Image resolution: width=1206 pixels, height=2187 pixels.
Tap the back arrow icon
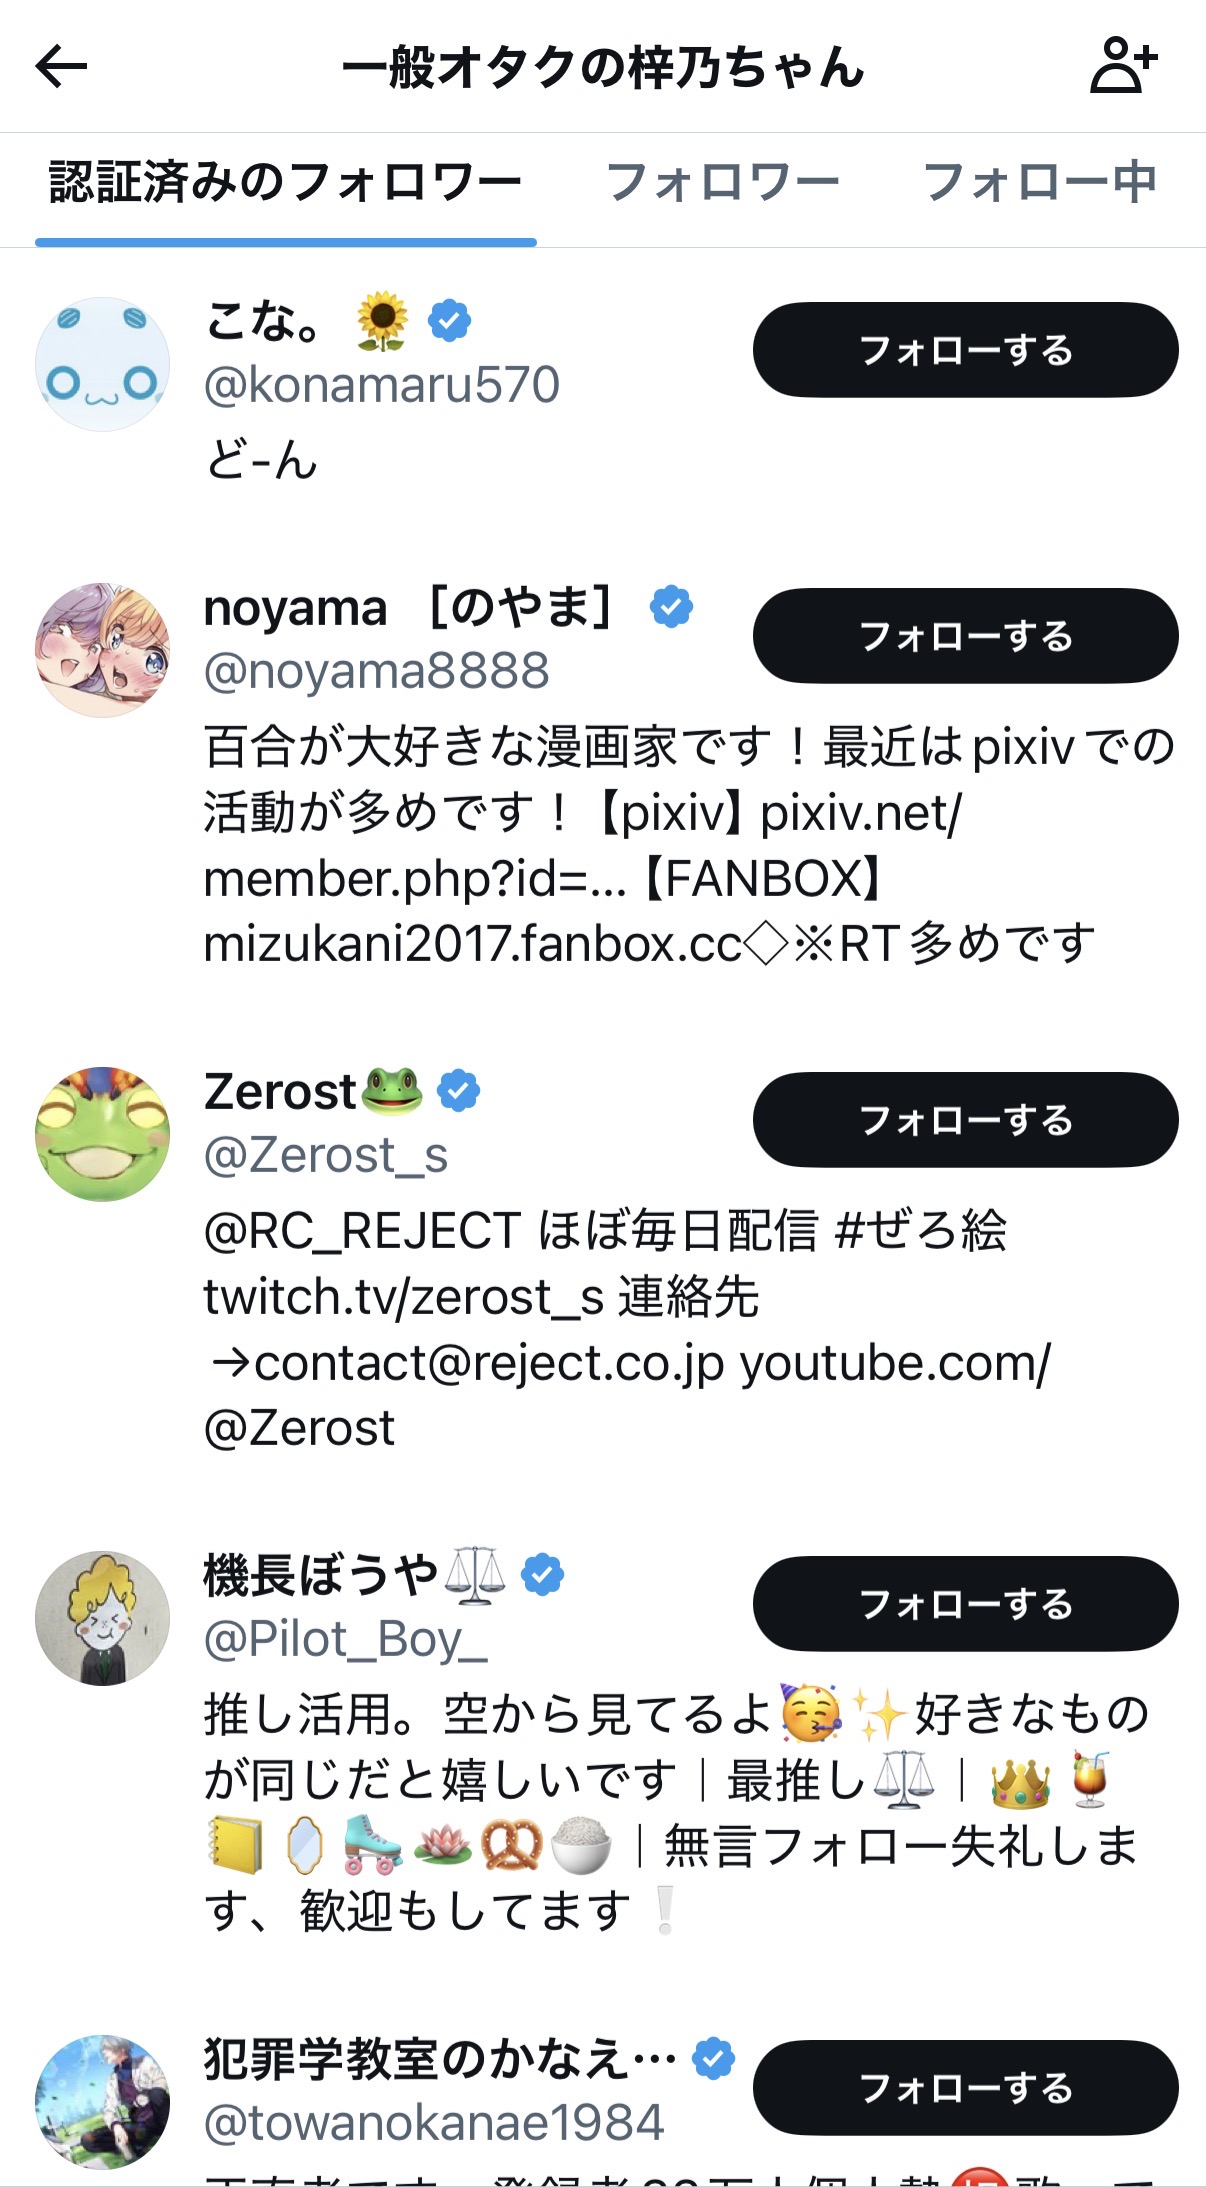coord(62,67)
